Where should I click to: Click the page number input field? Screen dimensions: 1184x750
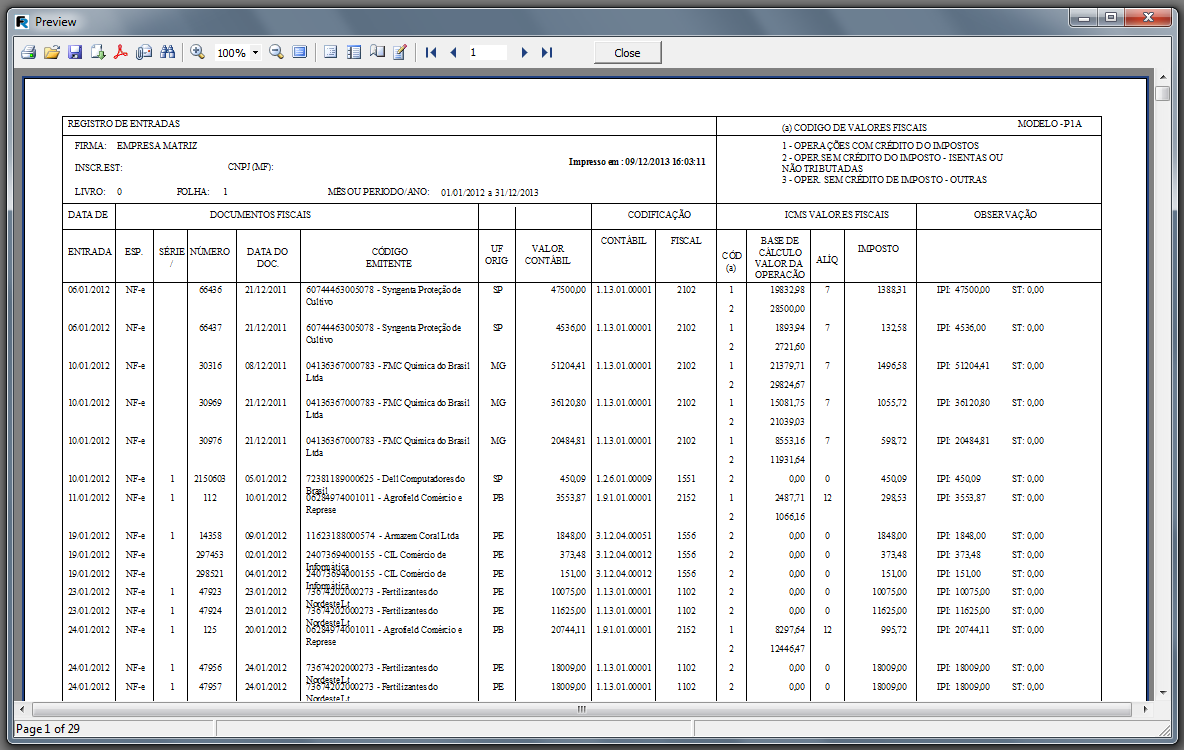tap(487, 52)
